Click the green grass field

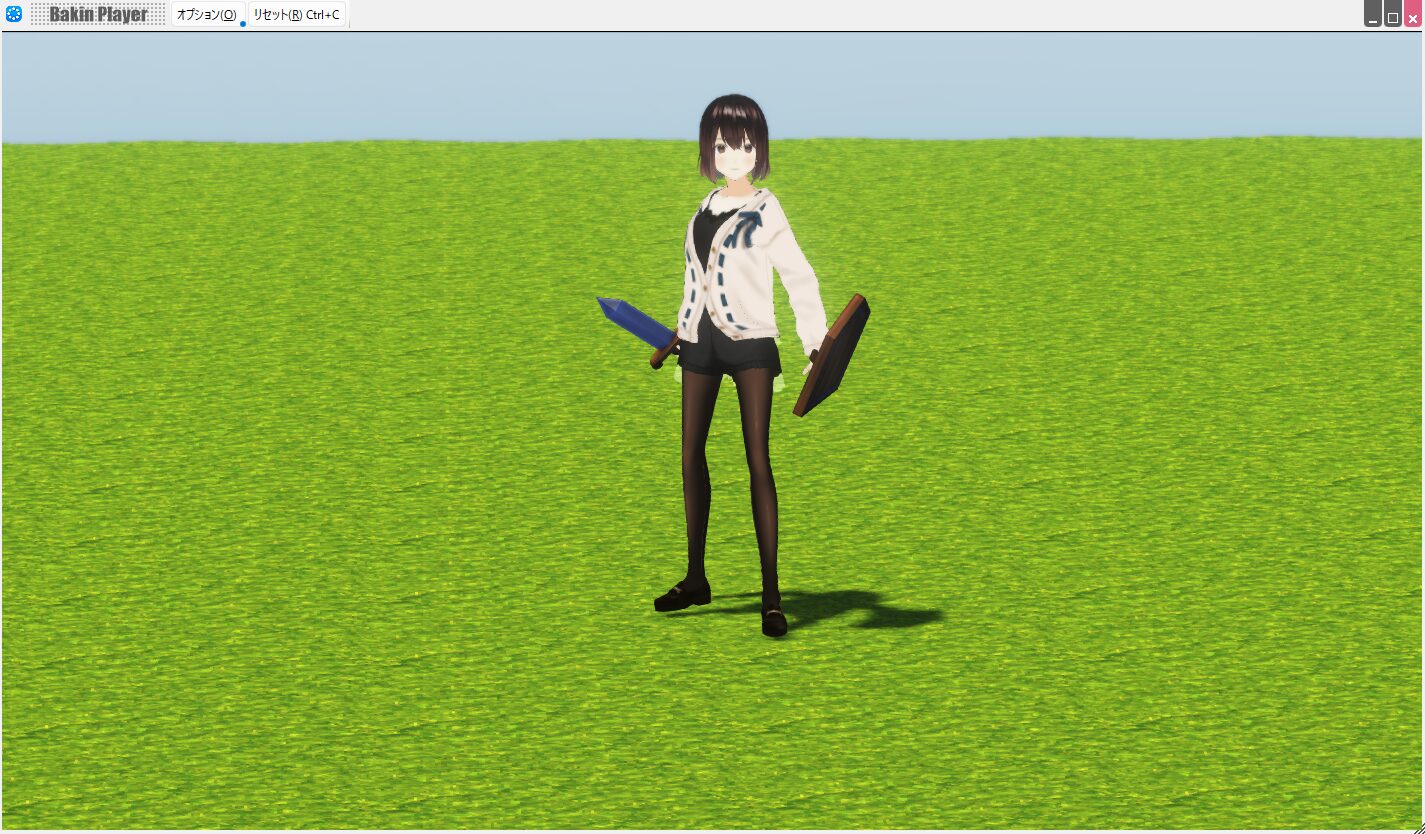[300, 500]
